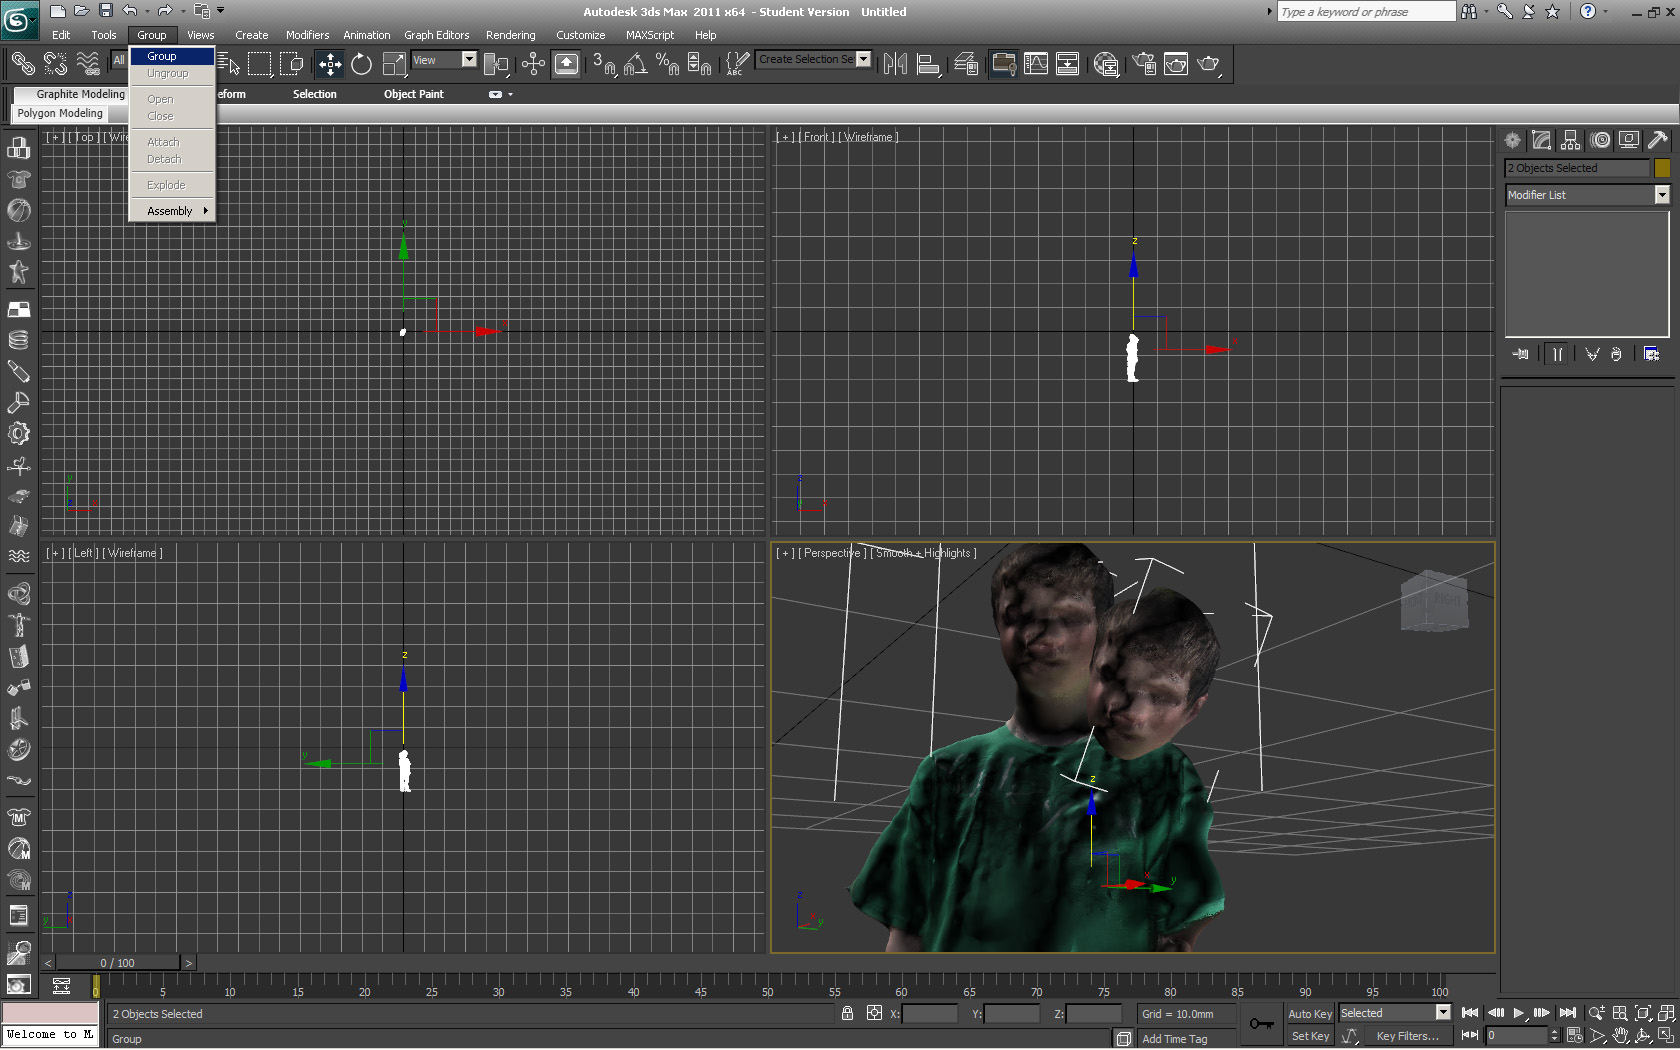1680x1050 pixels.
Task: Open the Graph Editors menu
Action: tap(436, 35)
